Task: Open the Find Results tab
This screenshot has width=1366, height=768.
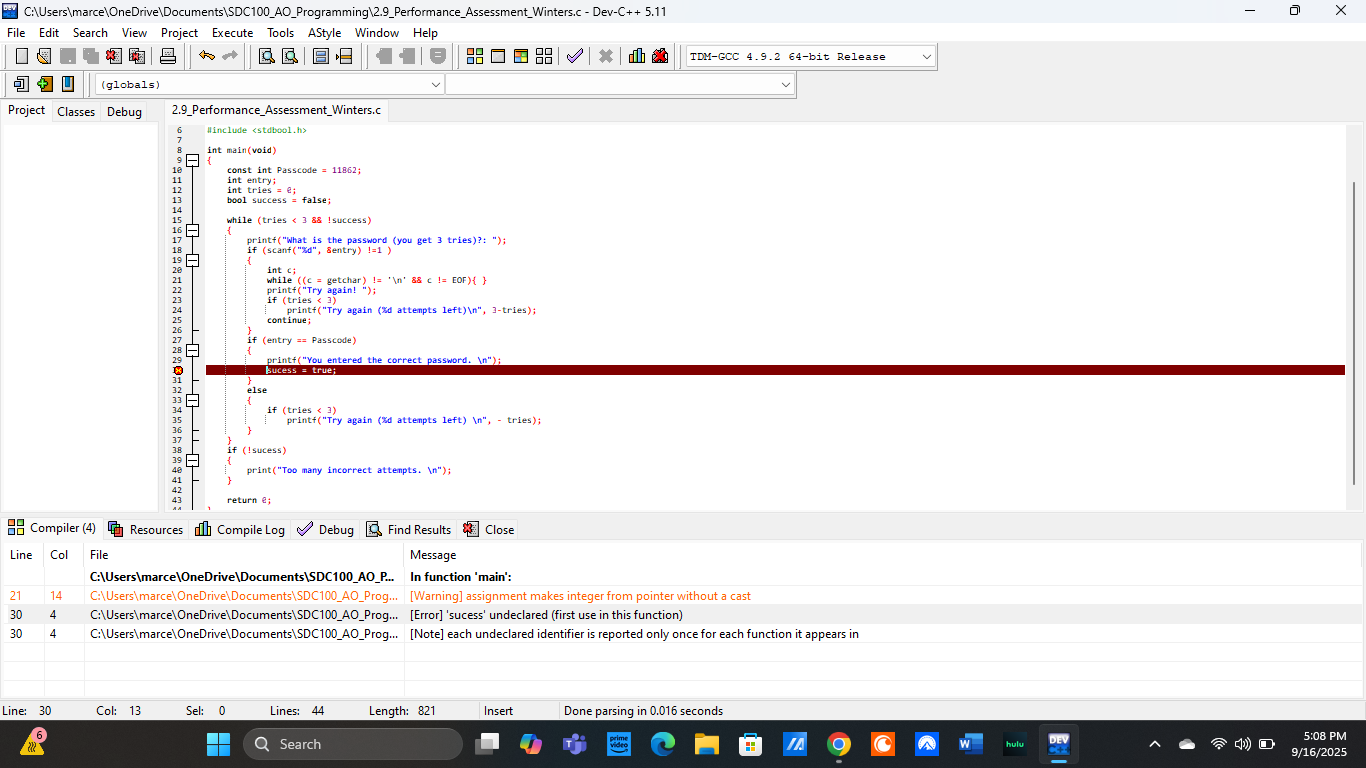Action: (409, 529)
